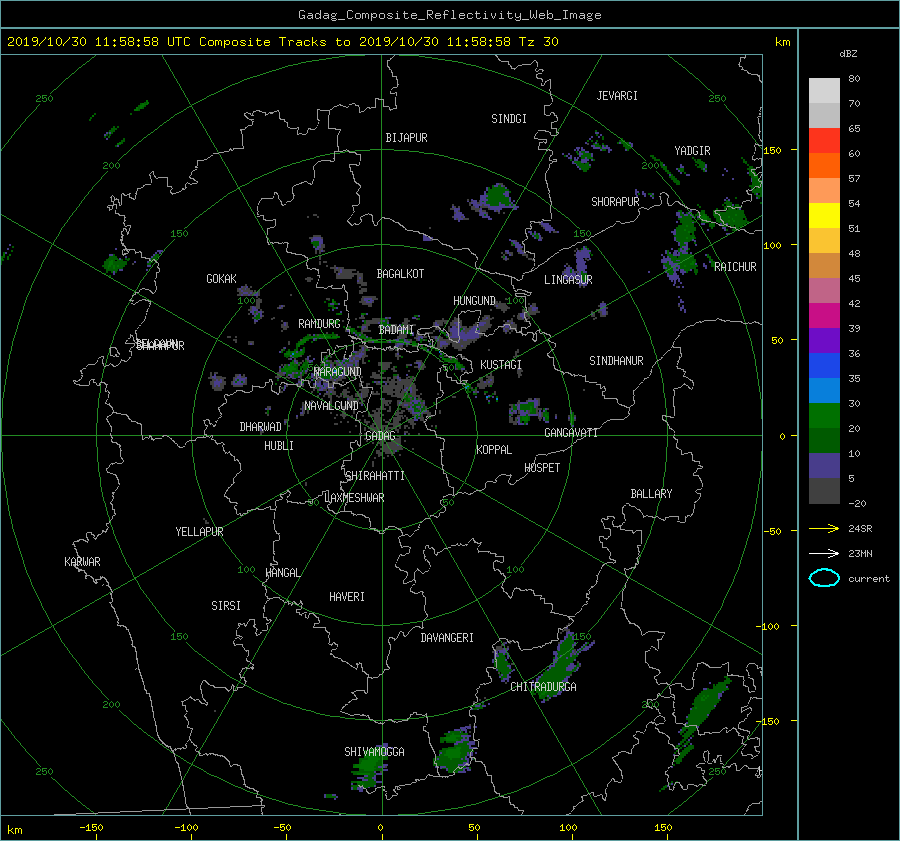Screen dimensions: 900x841
Task: Click the 80 value on the dBZ scale
Action: tap(854, 79)
